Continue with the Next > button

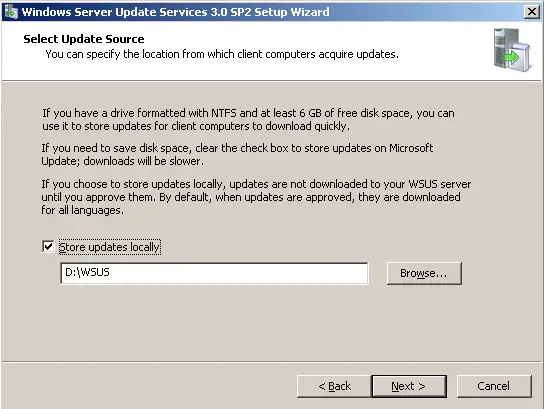click(409, 386)
